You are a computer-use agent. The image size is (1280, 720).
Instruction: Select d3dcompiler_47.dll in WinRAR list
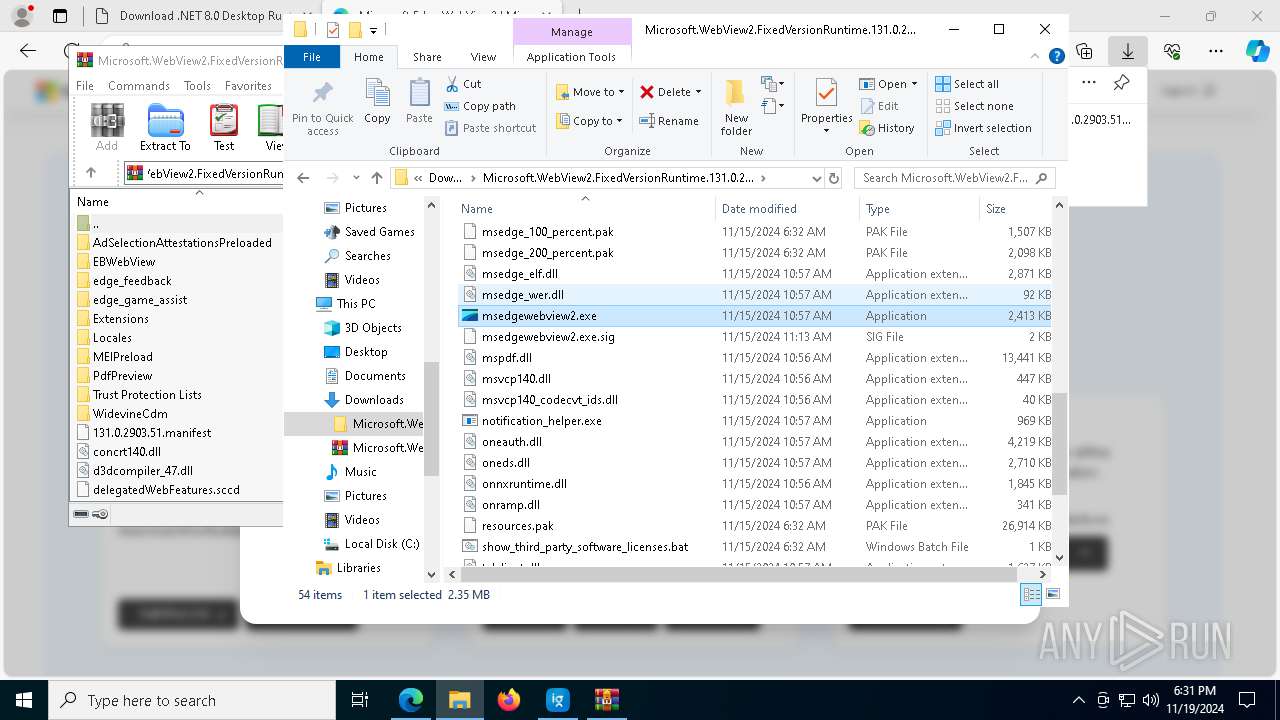pos(143,471)
